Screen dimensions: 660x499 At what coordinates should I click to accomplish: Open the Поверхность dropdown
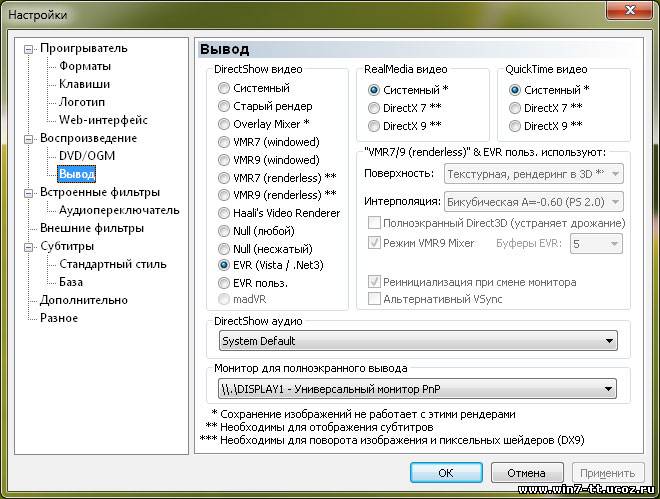point(534,174)
